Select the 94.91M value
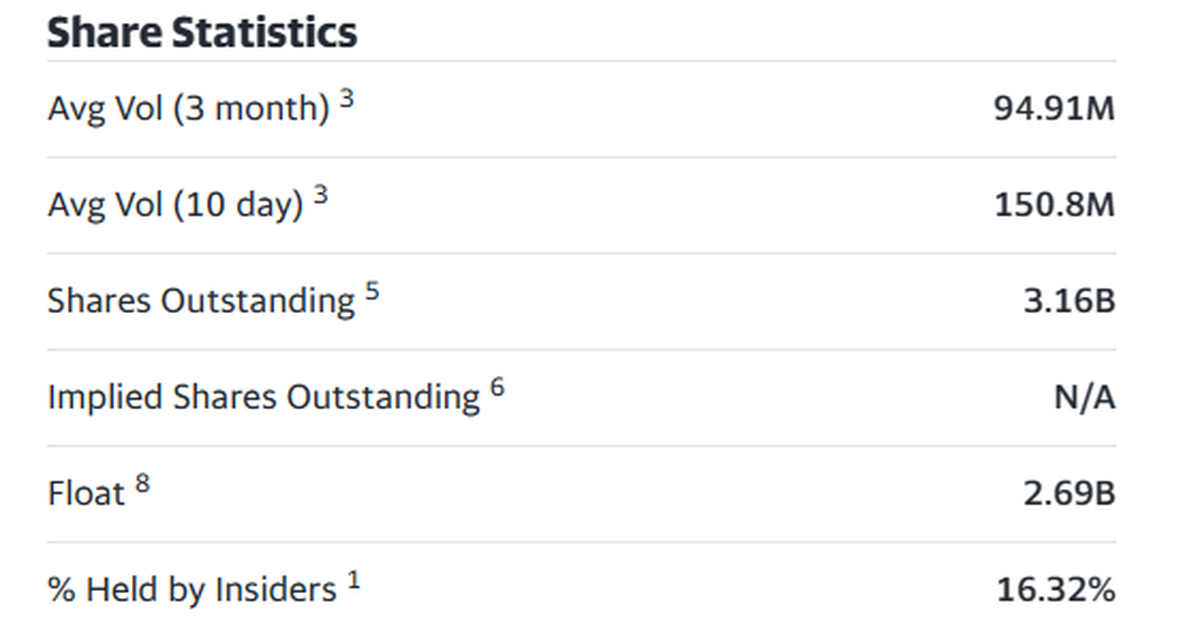This screenshot has height=628, width=1200. 1054,109
